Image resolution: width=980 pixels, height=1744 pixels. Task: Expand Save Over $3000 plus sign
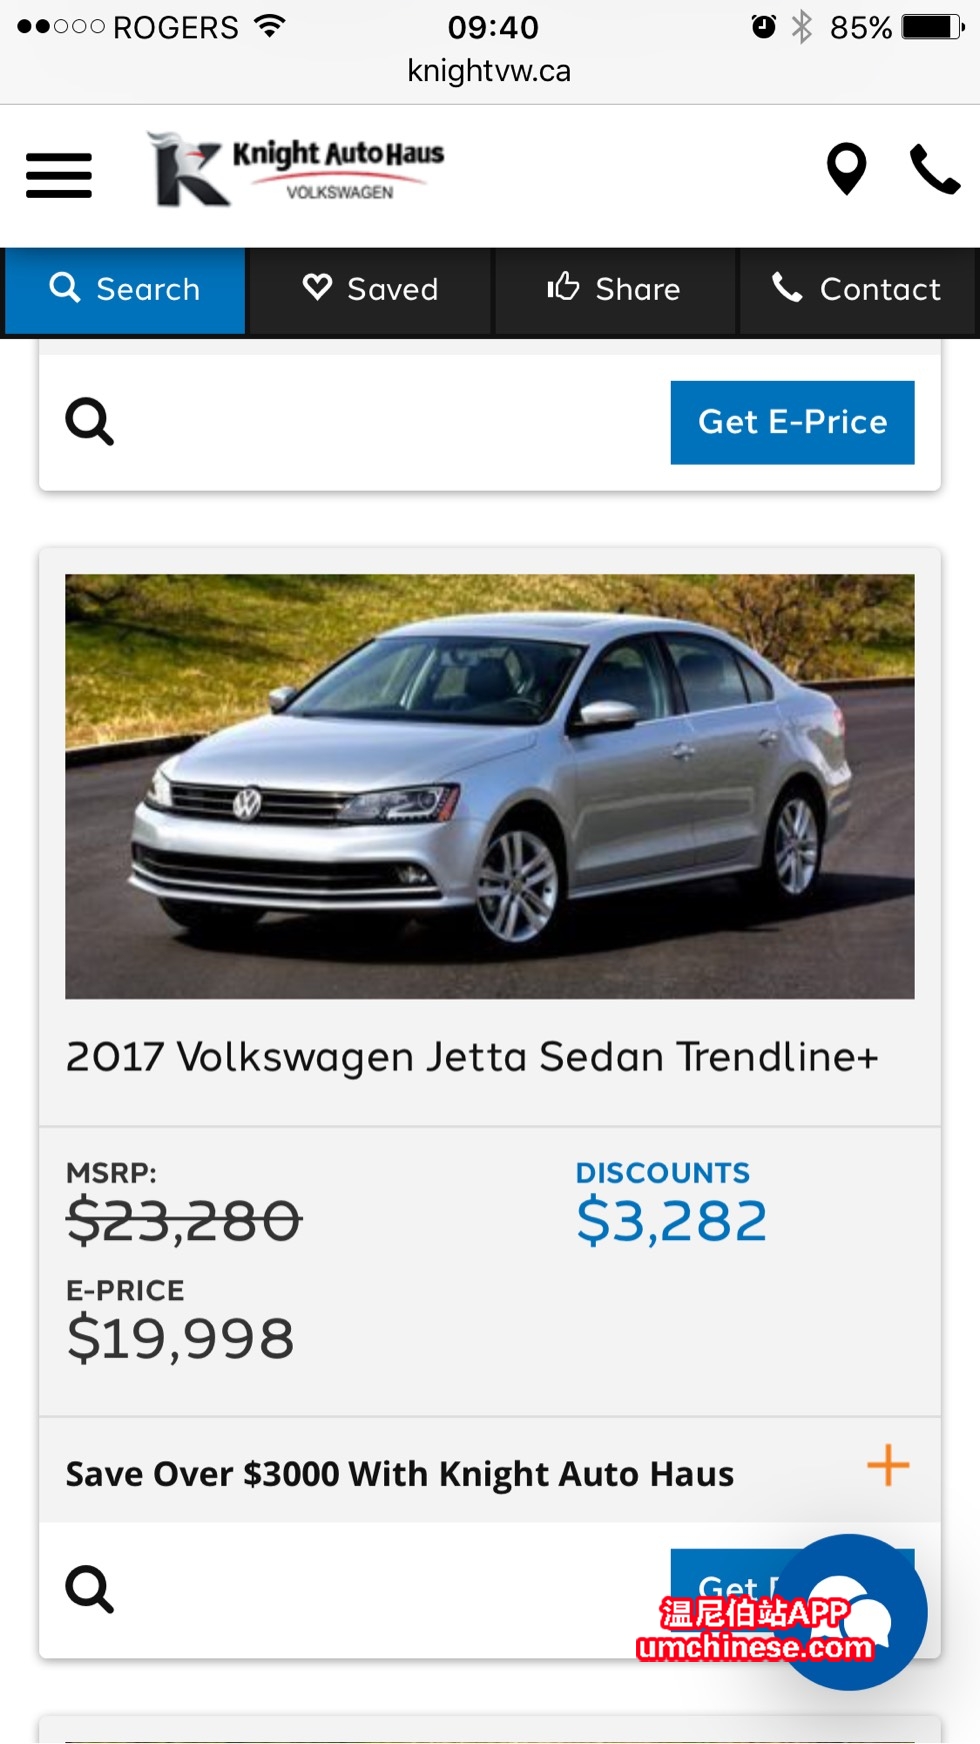pos(888,1466)
